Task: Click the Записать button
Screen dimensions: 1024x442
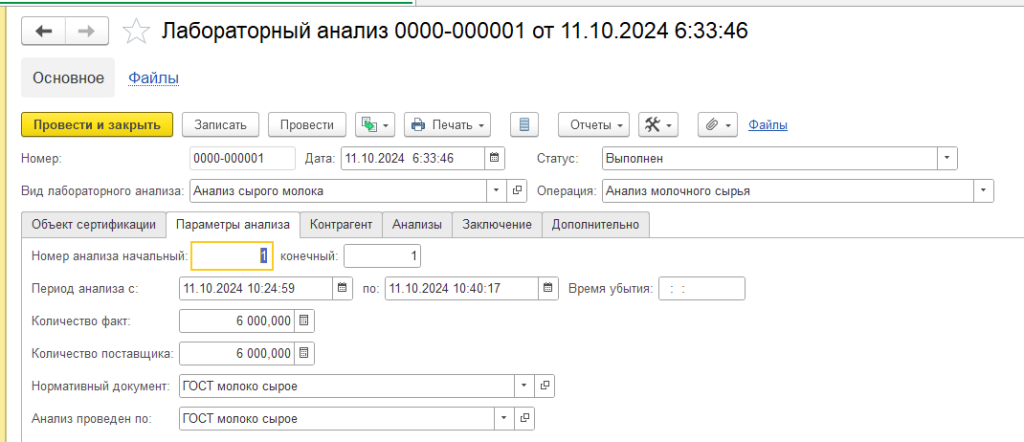Action: pos(221,125)
